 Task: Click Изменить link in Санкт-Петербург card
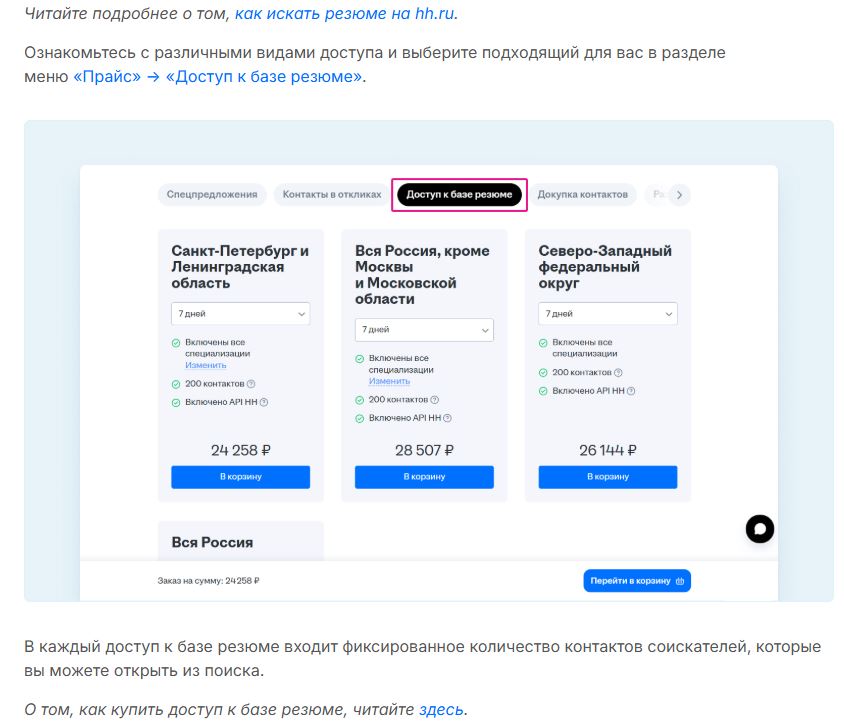pos(205,365)
